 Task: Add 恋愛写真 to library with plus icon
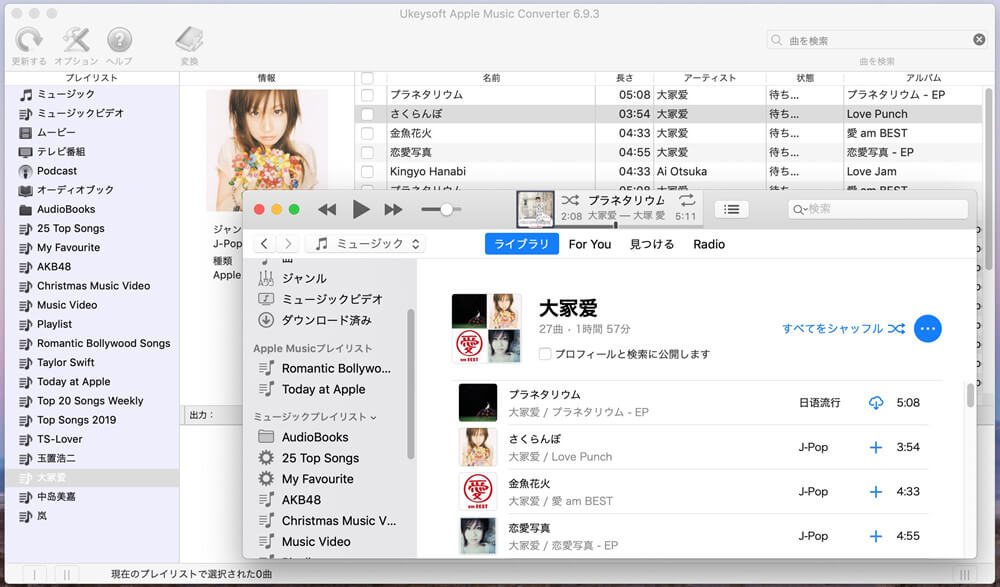coord(876,537)
